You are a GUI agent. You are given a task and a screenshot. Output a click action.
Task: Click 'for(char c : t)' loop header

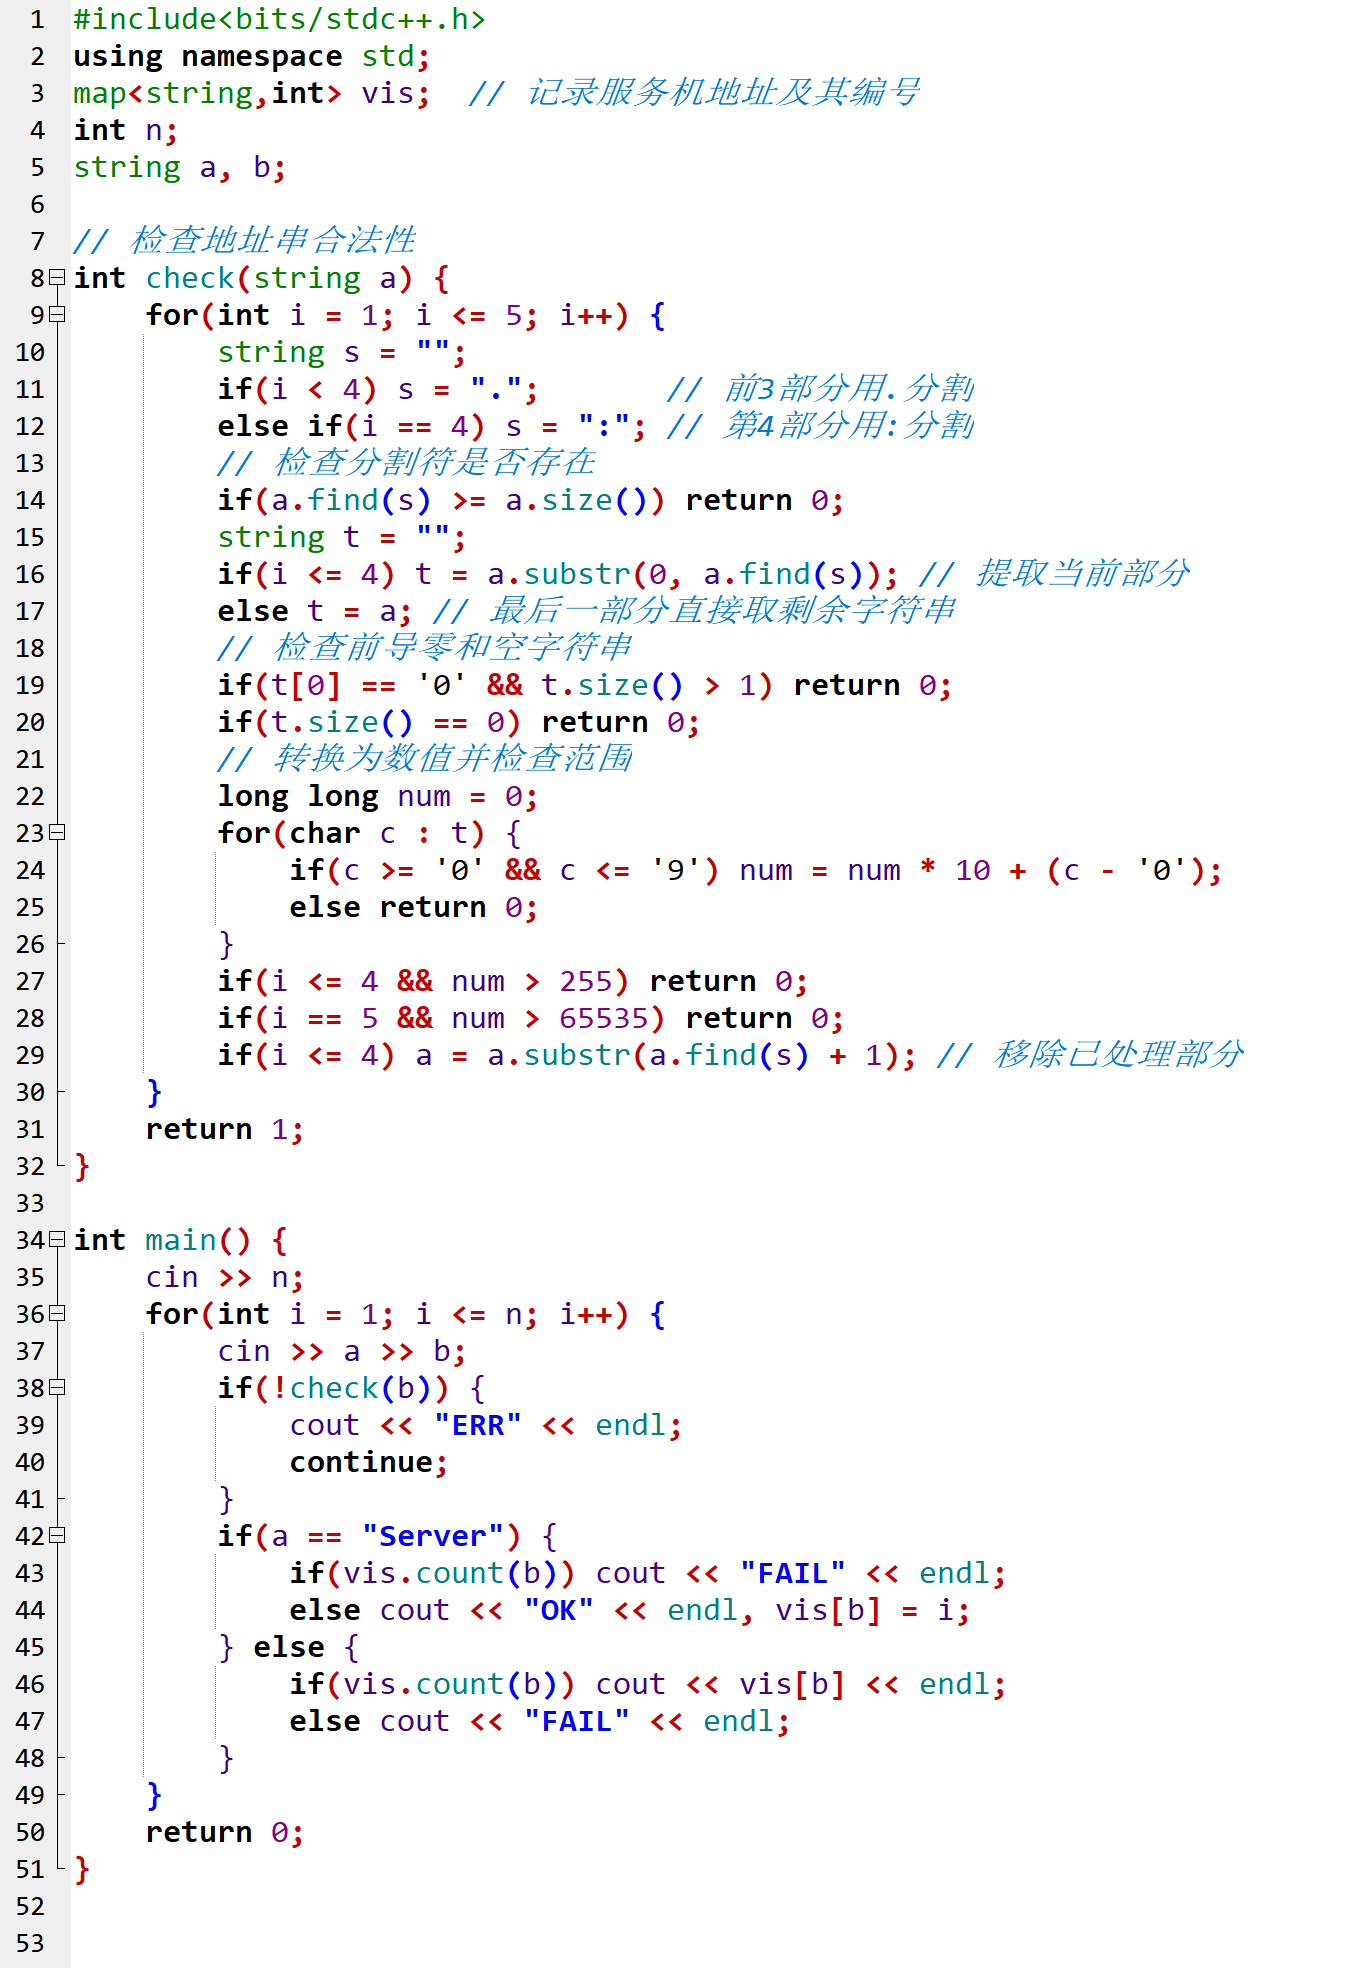(351, 833)
